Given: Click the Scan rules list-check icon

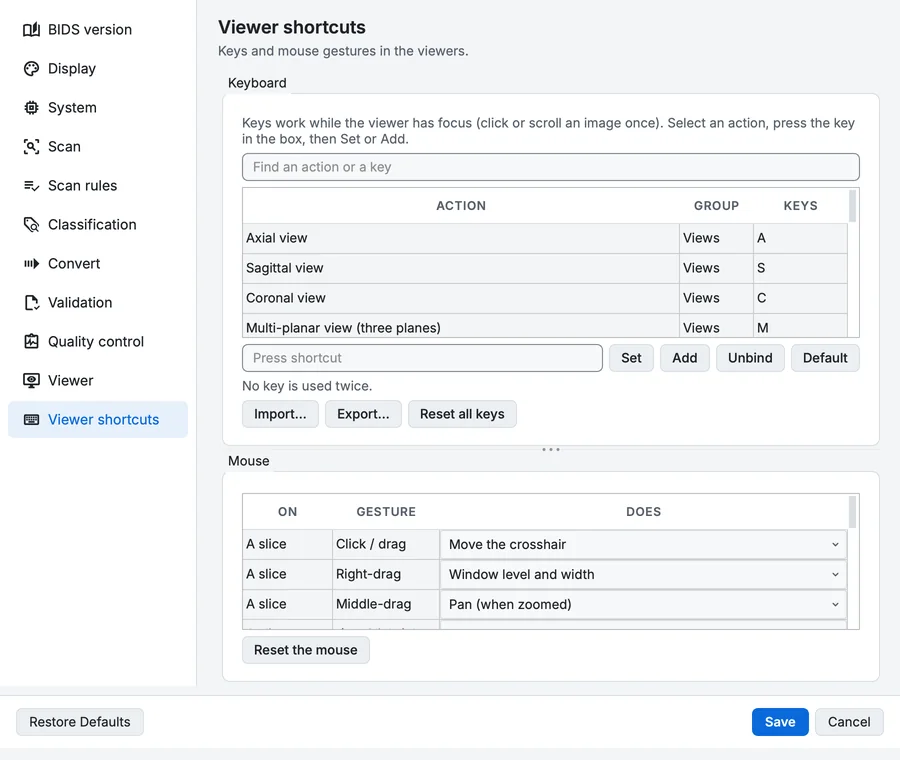Looking at the screenshot, I should (x=32, y=185).
